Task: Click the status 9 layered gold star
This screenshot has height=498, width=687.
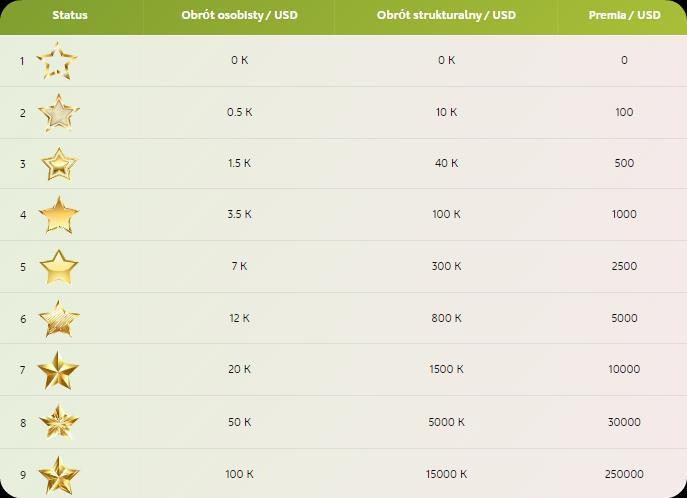Action: pos(58,475)
